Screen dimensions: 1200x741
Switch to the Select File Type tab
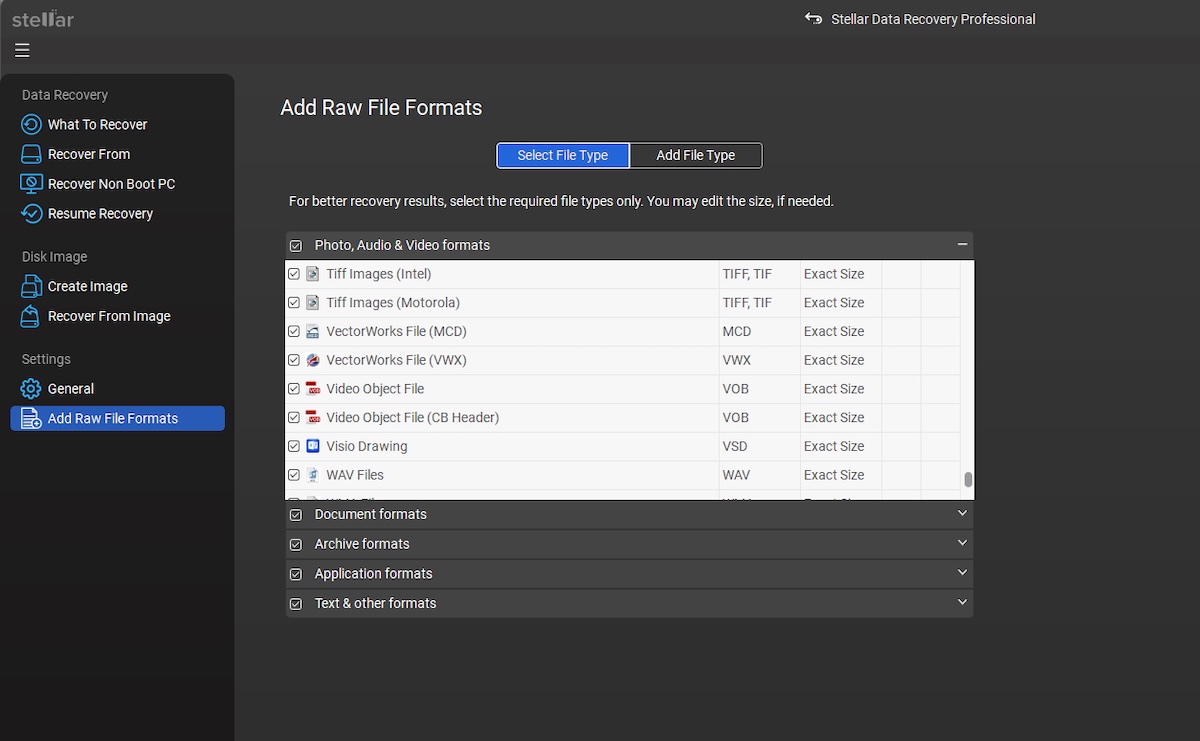coord(563,155)
